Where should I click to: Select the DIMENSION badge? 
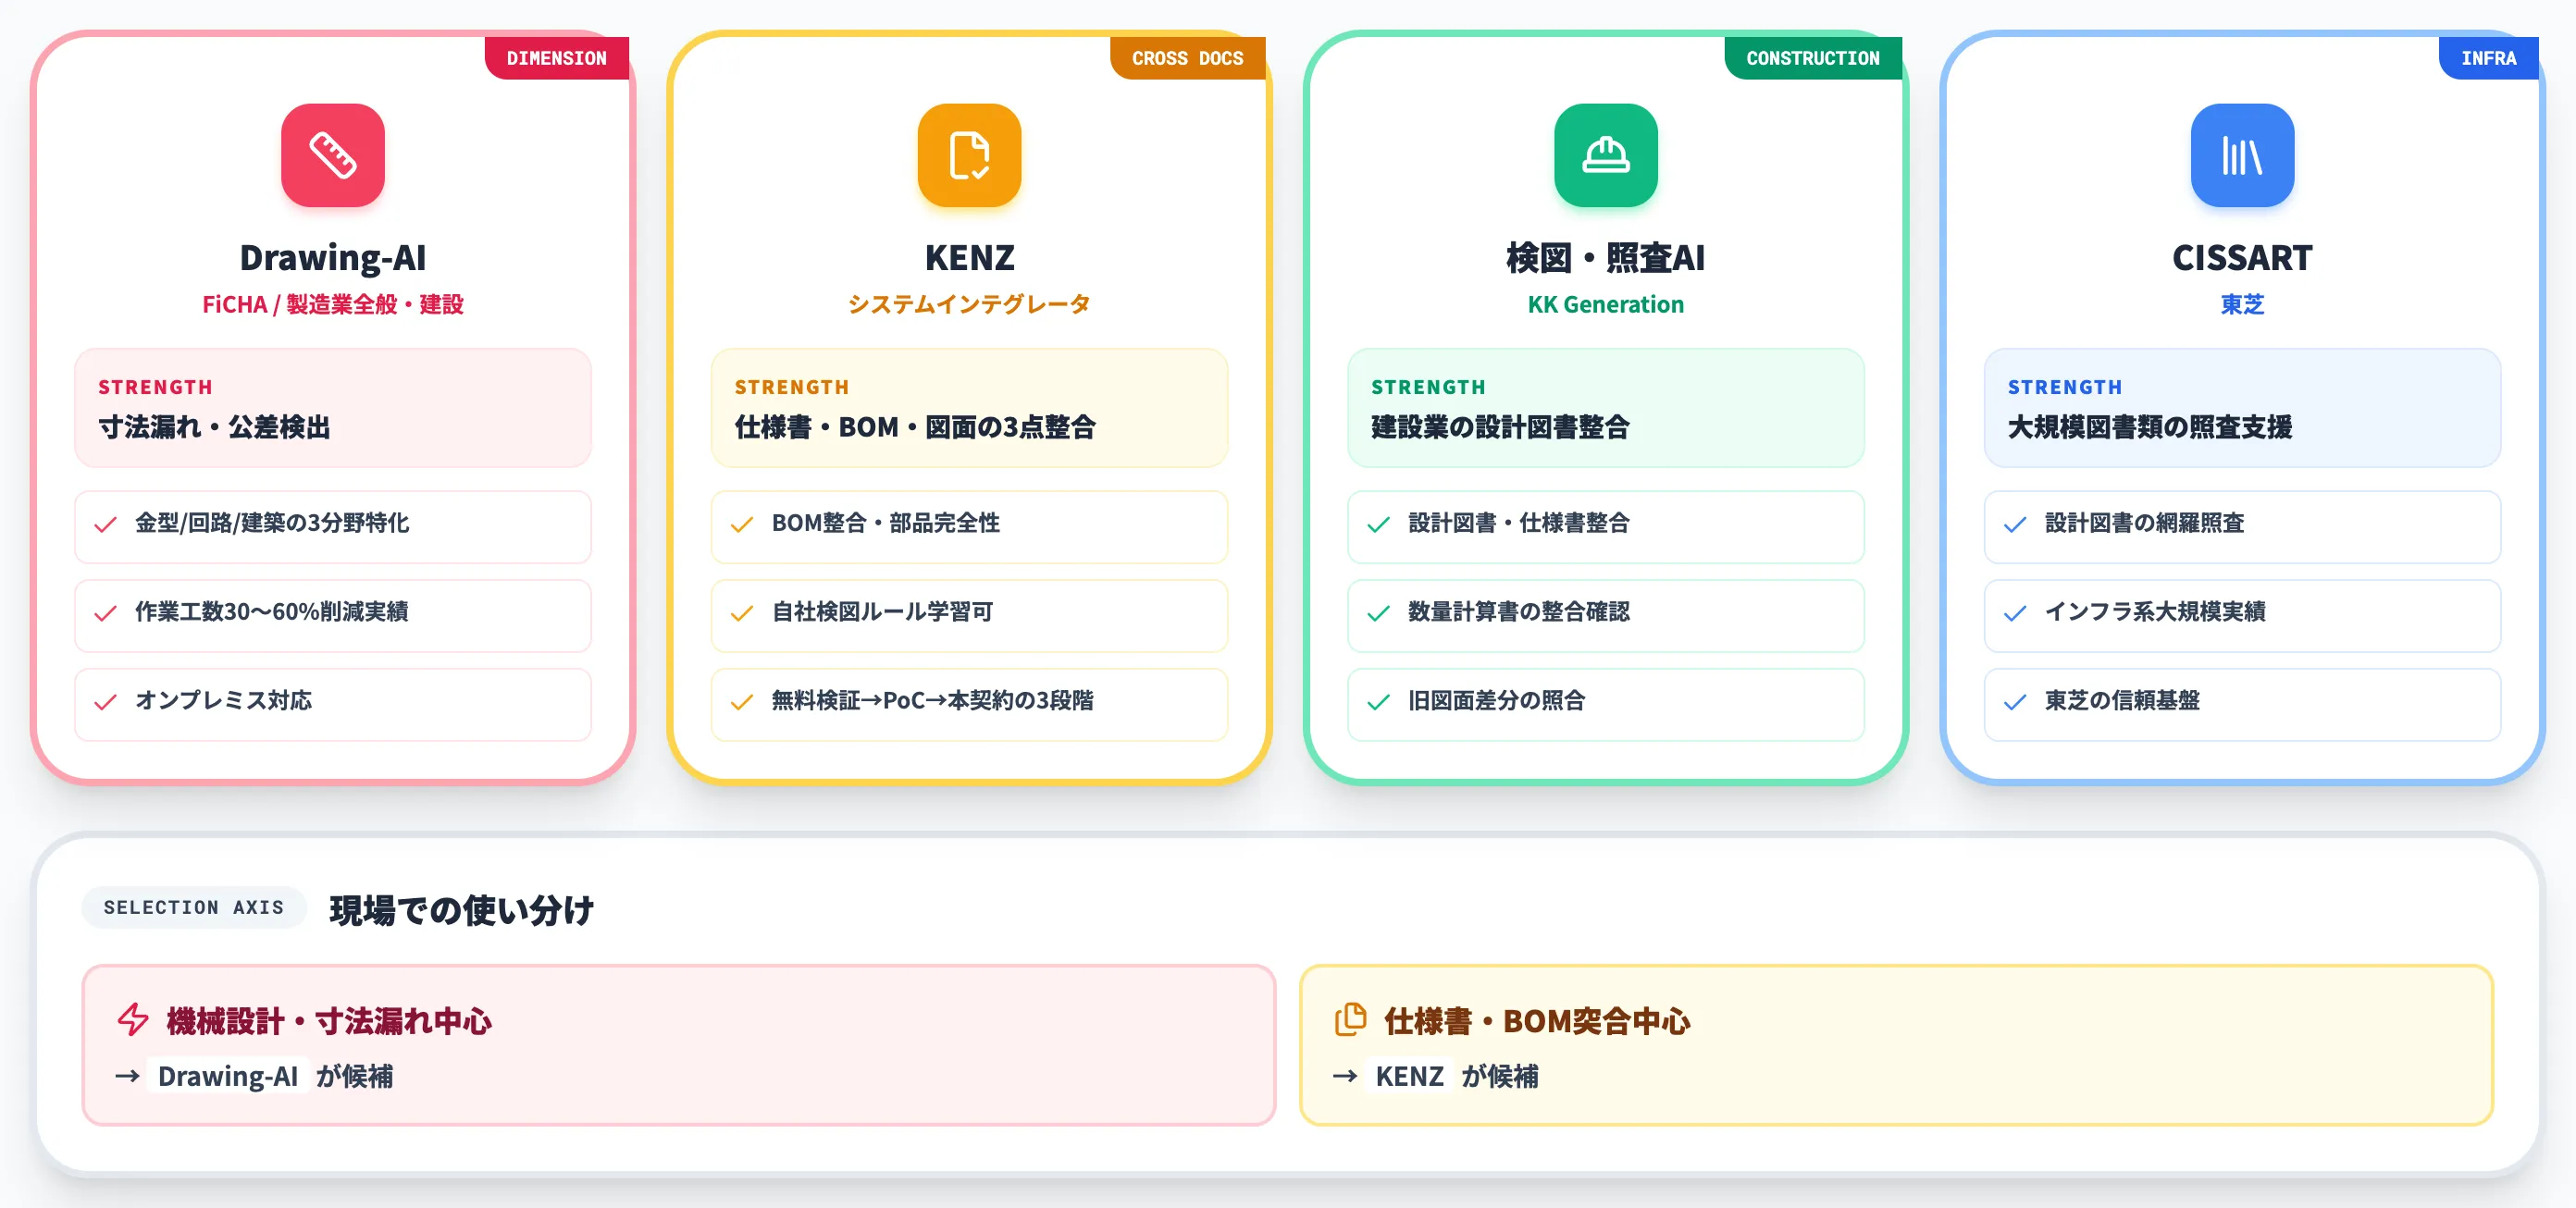tap(556, 58)
